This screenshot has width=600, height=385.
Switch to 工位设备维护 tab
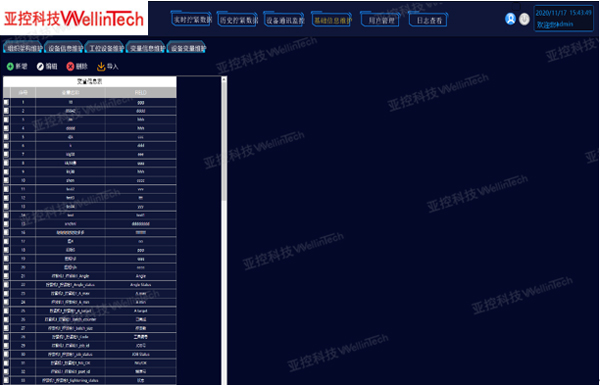click(106, 48)
